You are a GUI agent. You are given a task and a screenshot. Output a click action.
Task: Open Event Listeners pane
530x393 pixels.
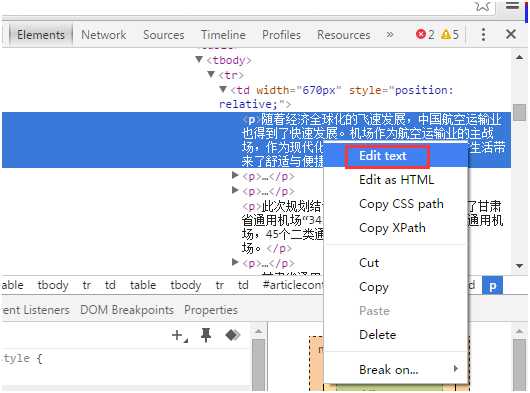[x=35, y=310]
